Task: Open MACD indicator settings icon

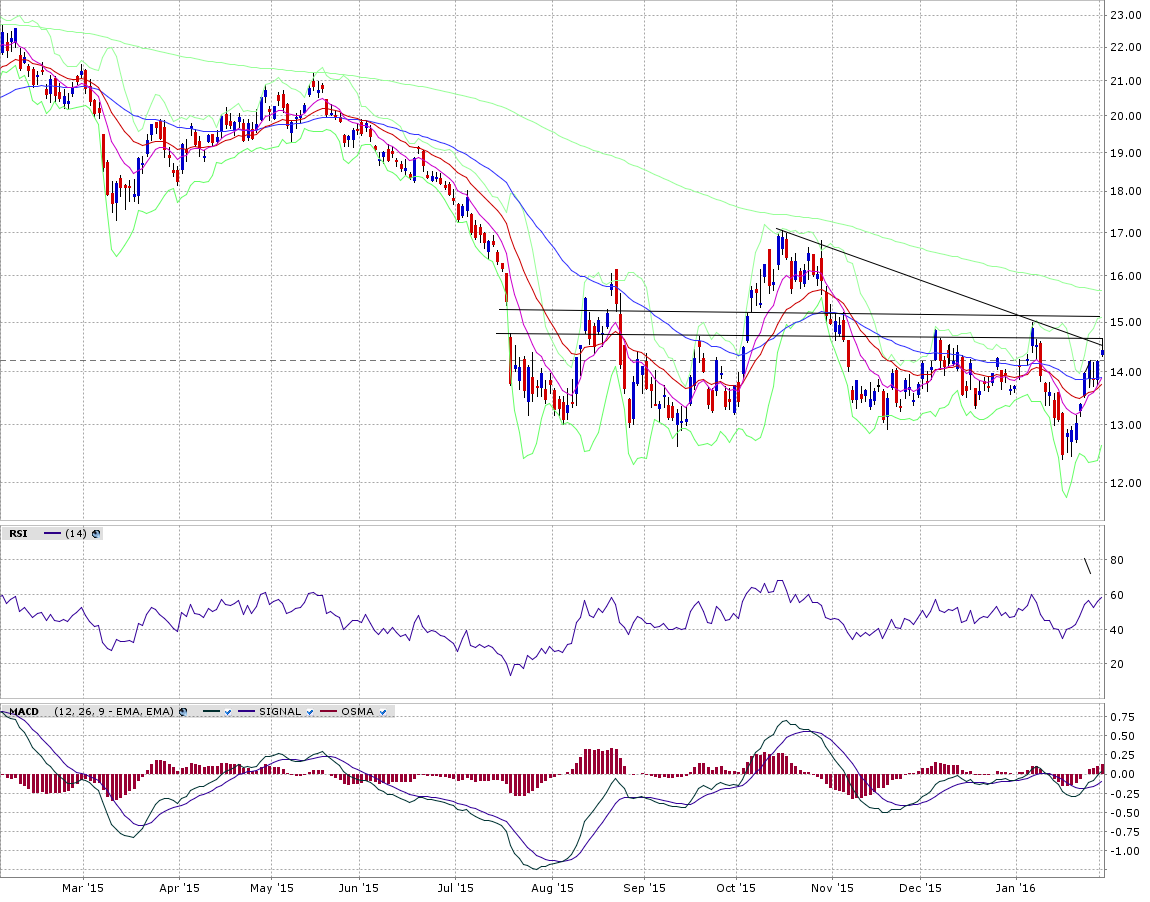Action: (x=183, y=711)
